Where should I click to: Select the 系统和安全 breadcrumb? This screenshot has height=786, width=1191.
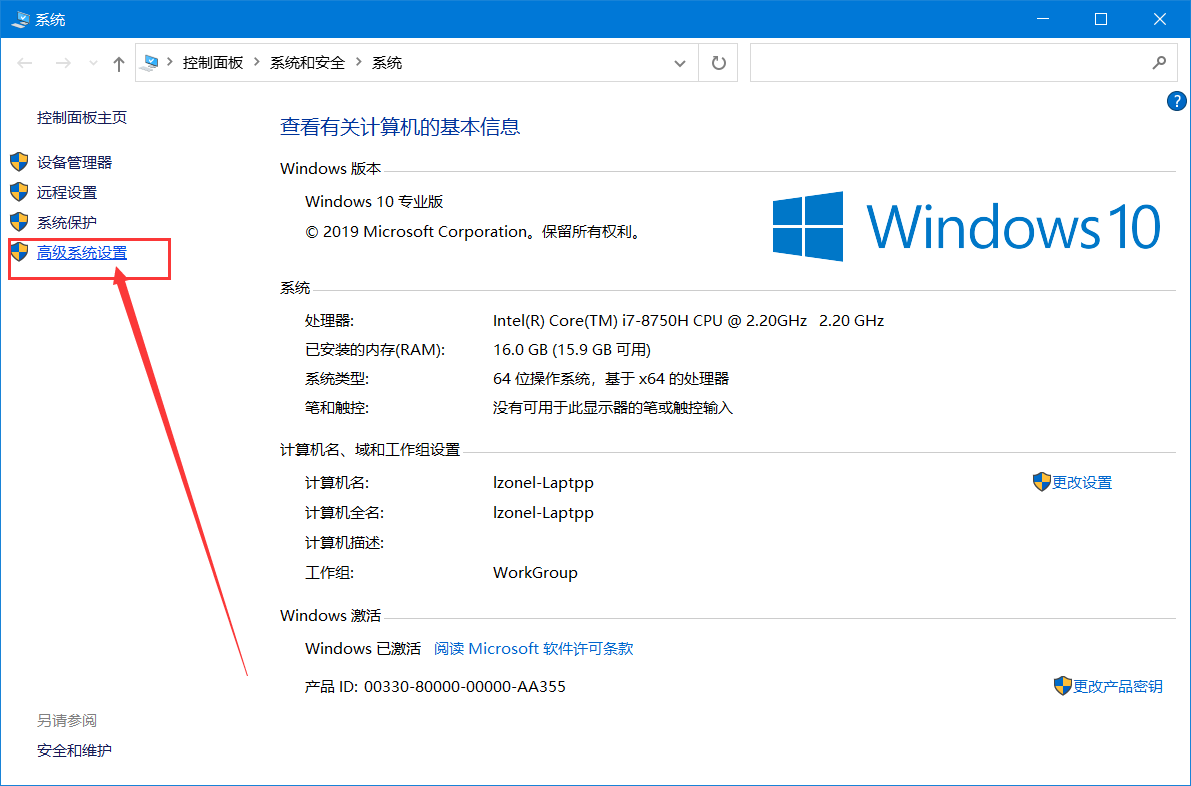(x=308, y=63)
